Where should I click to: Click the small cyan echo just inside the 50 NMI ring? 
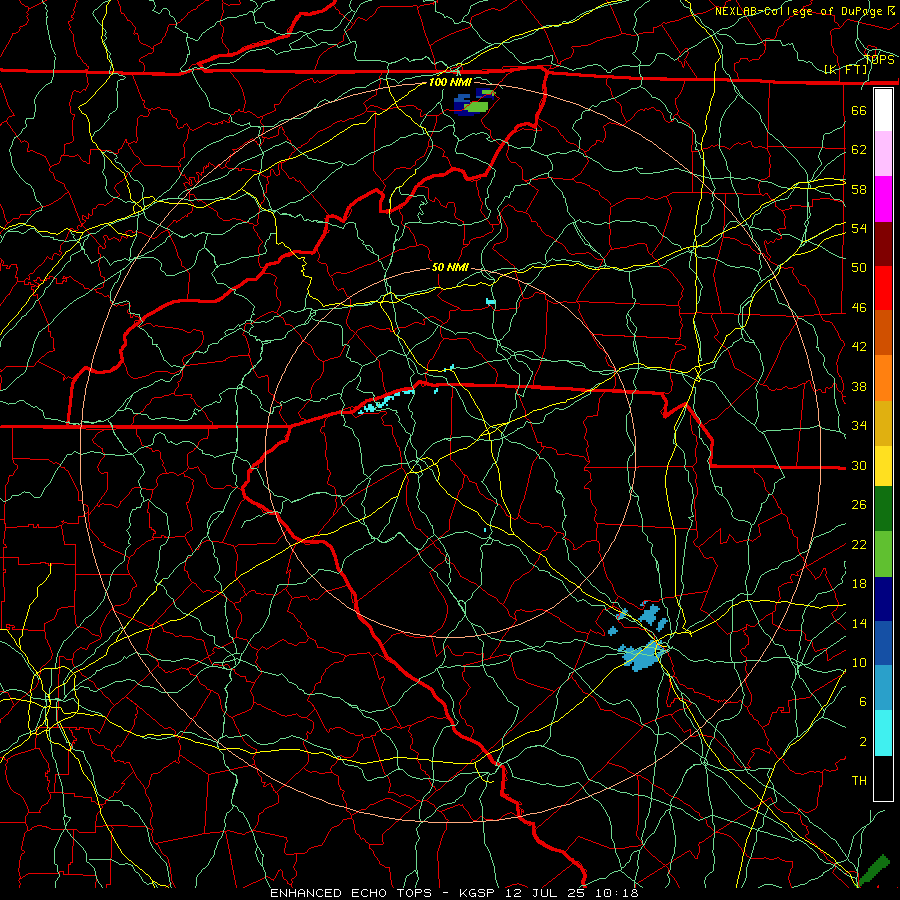491,301
